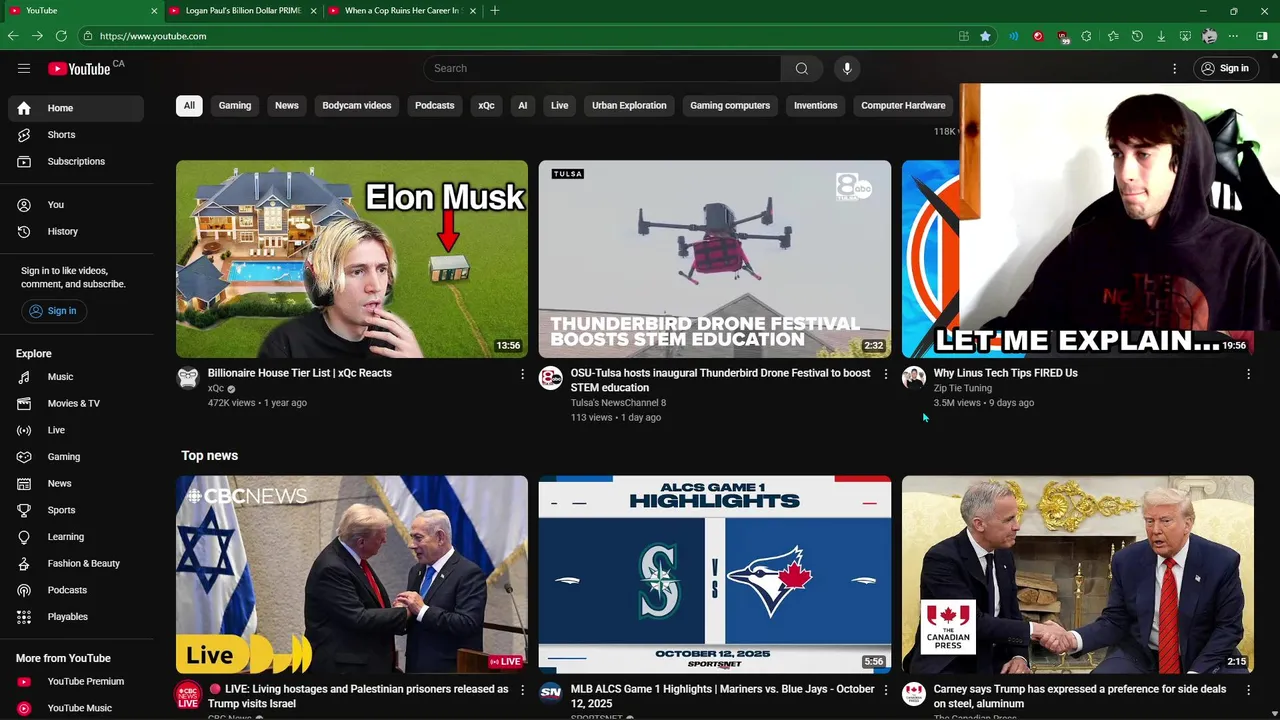
Task: Open History in sidebar
Action: tap(76, 231)
